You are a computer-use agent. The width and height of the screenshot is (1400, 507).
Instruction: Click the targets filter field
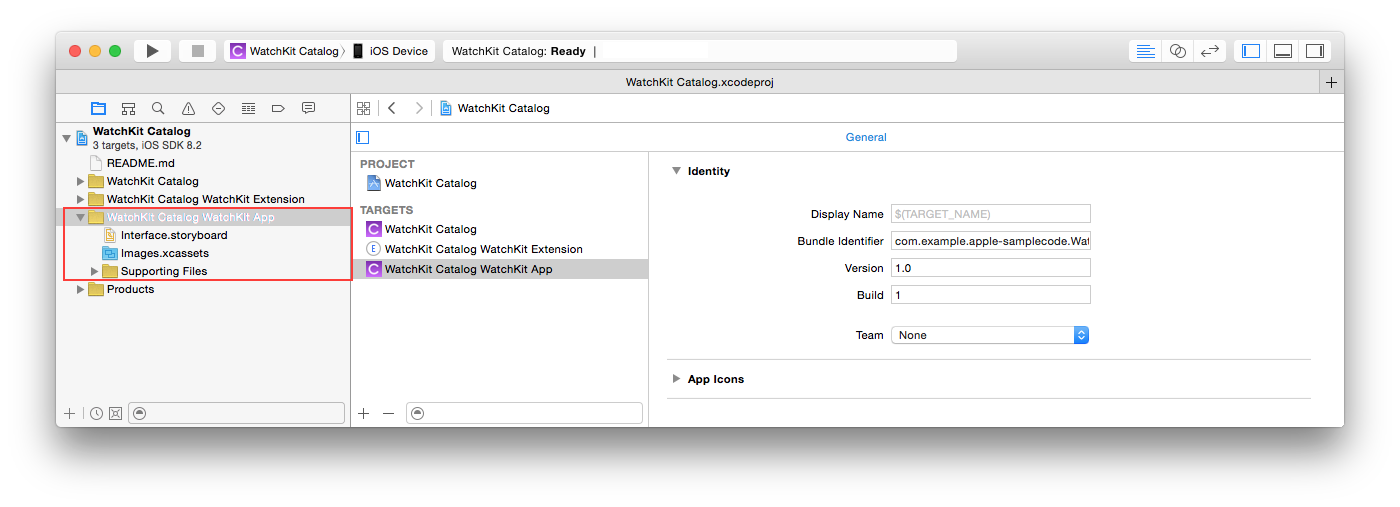524,413
